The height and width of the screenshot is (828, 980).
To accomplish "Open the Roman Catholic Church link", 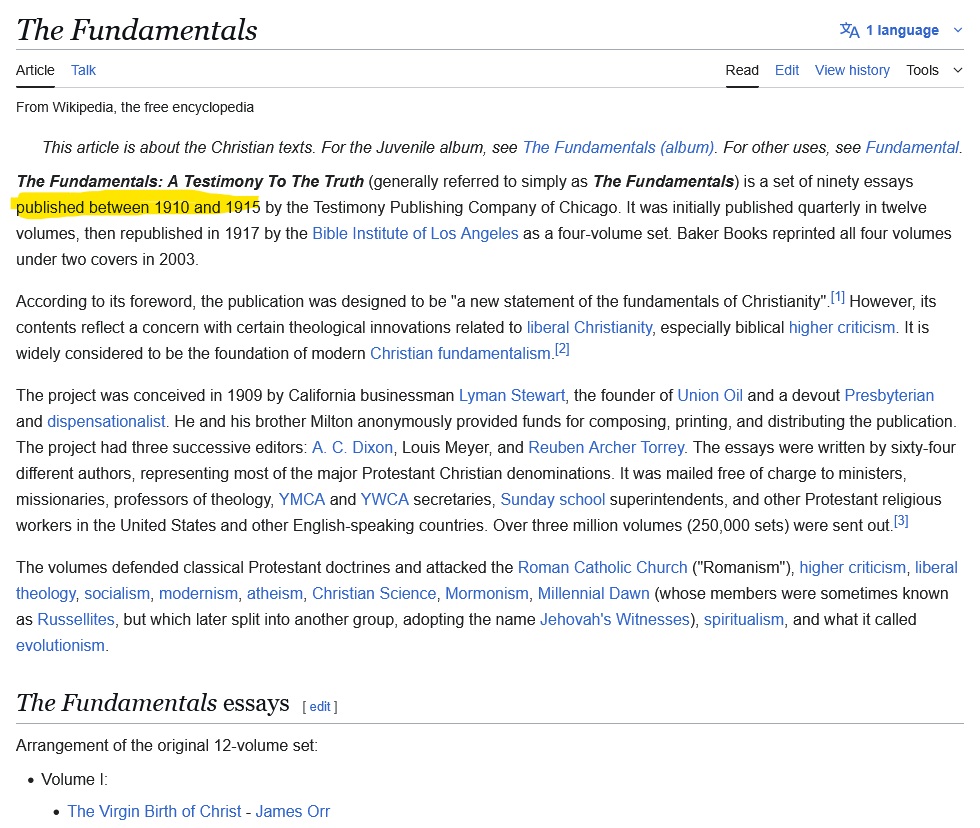I will tap(602, 567).
